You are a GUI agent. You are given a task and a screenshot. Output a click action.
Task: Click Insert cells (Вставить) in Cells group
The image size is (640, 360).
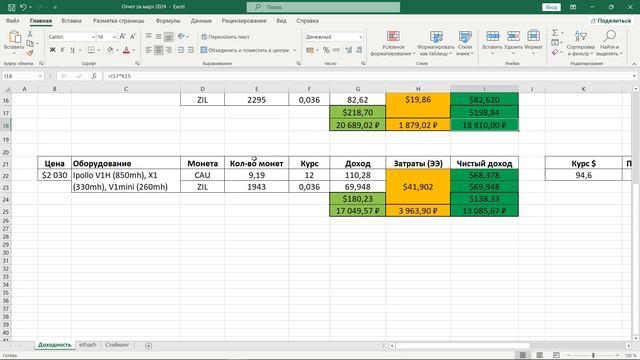(x=492, y=43)
